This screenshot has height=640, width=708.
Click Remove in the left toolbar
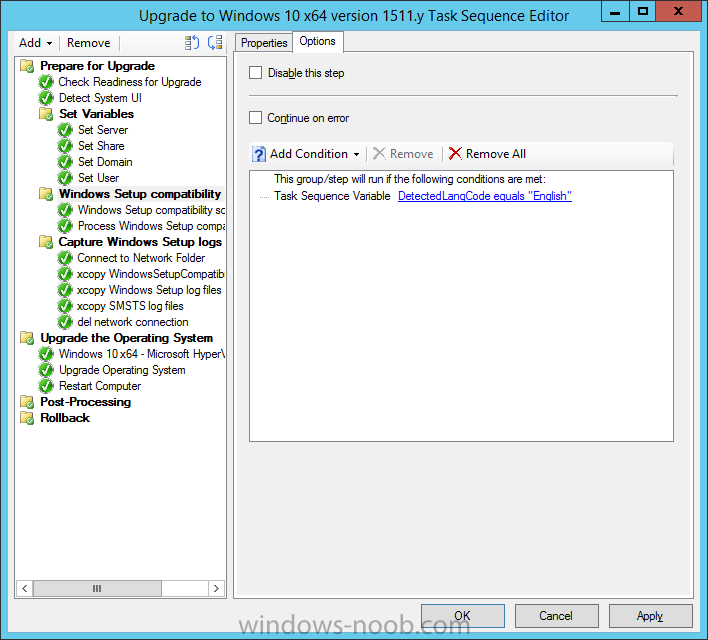[88, 43]
